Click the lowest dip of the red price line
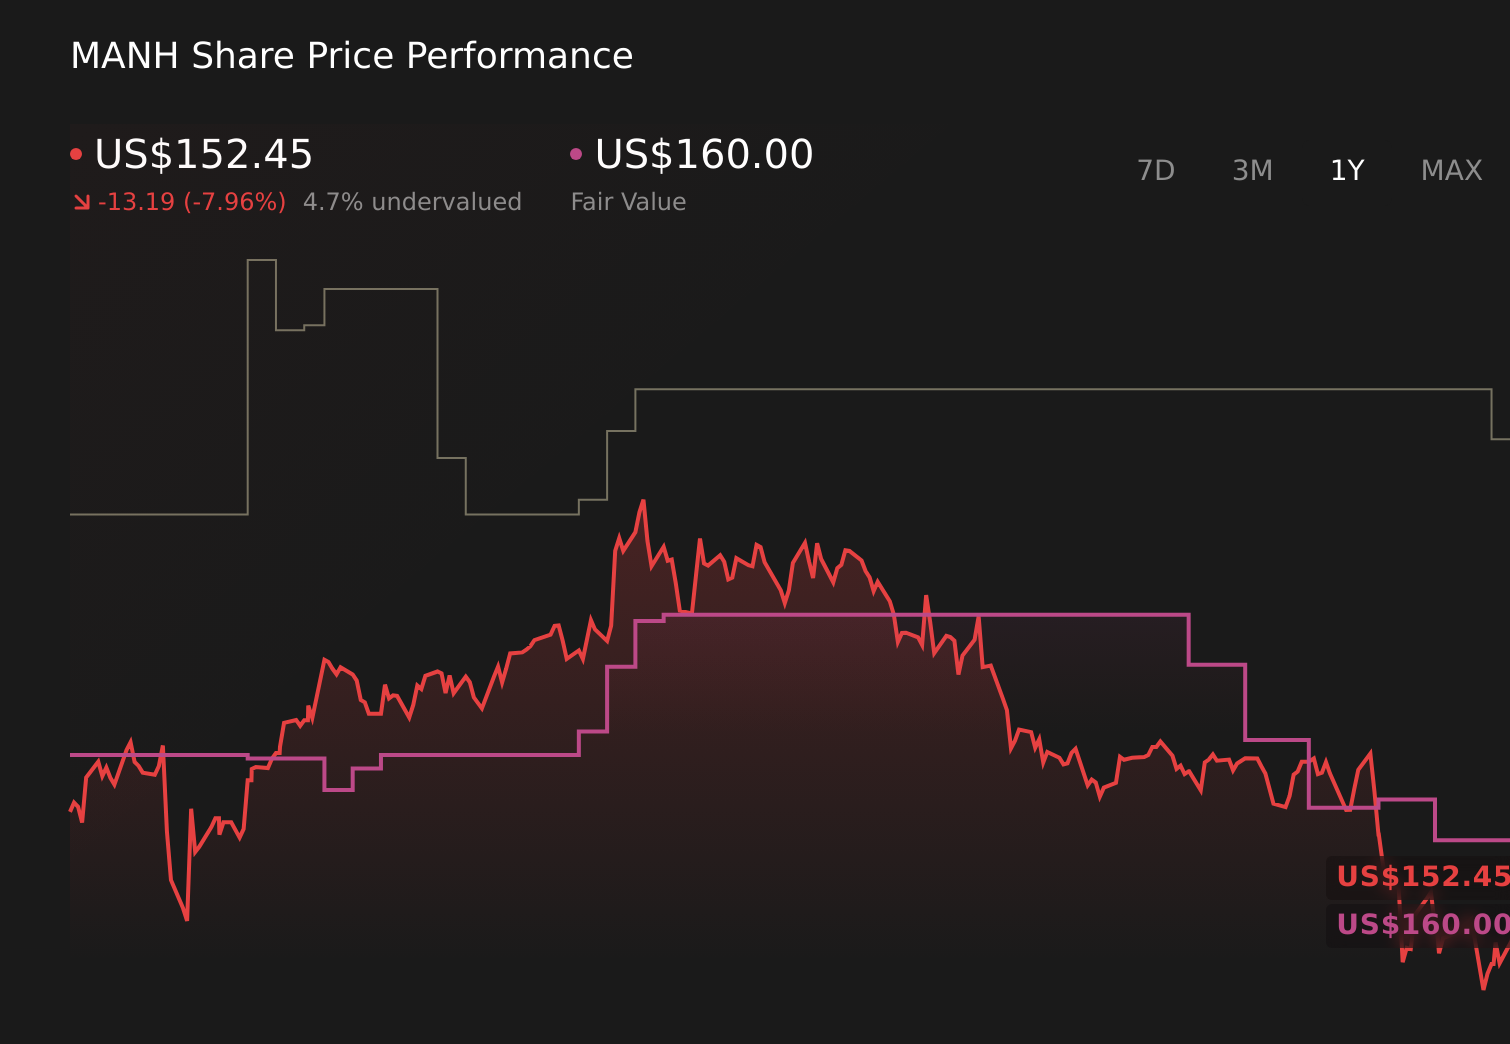The width and height of the screenshot is (1510, 1044). point(187,918)
